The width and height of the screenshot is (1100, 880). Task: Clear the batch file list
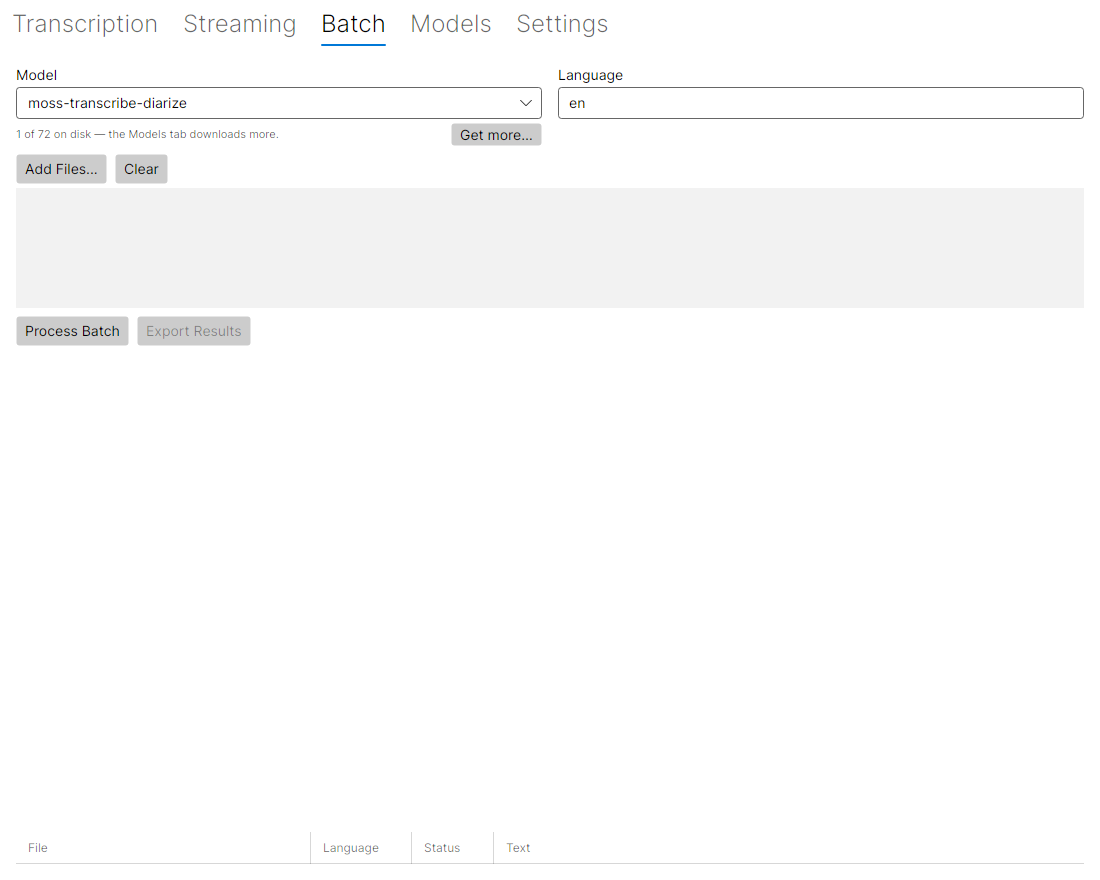tap(141, 169)
